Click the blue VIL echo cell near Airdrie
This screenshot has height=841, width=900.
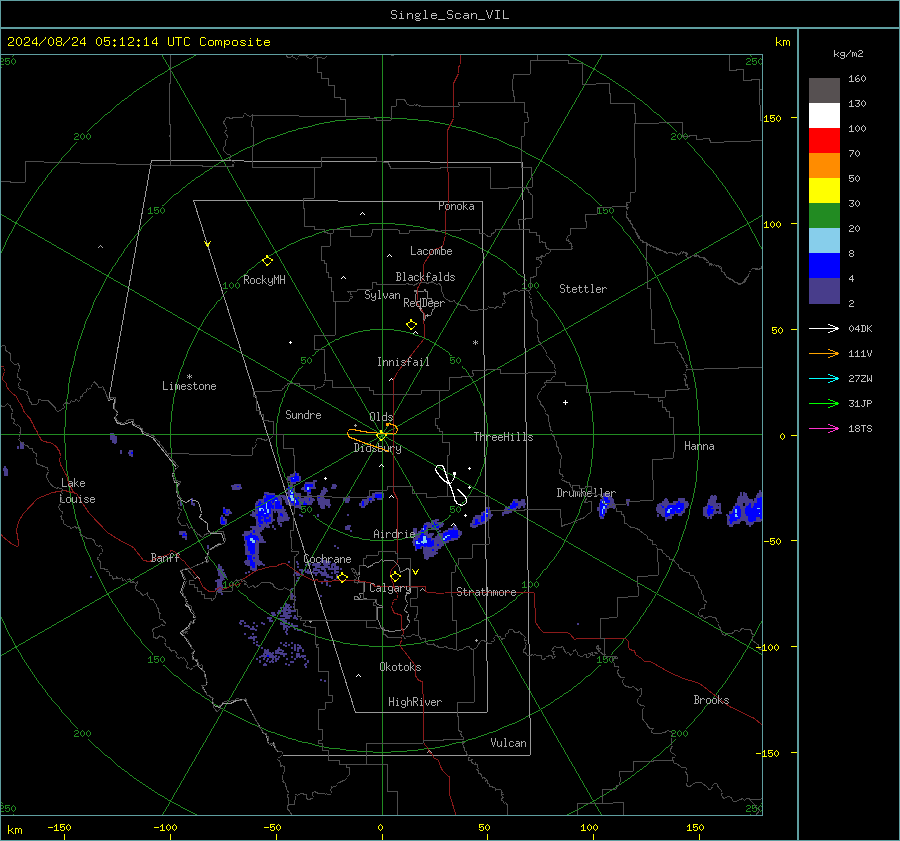[x=436, y=537]
